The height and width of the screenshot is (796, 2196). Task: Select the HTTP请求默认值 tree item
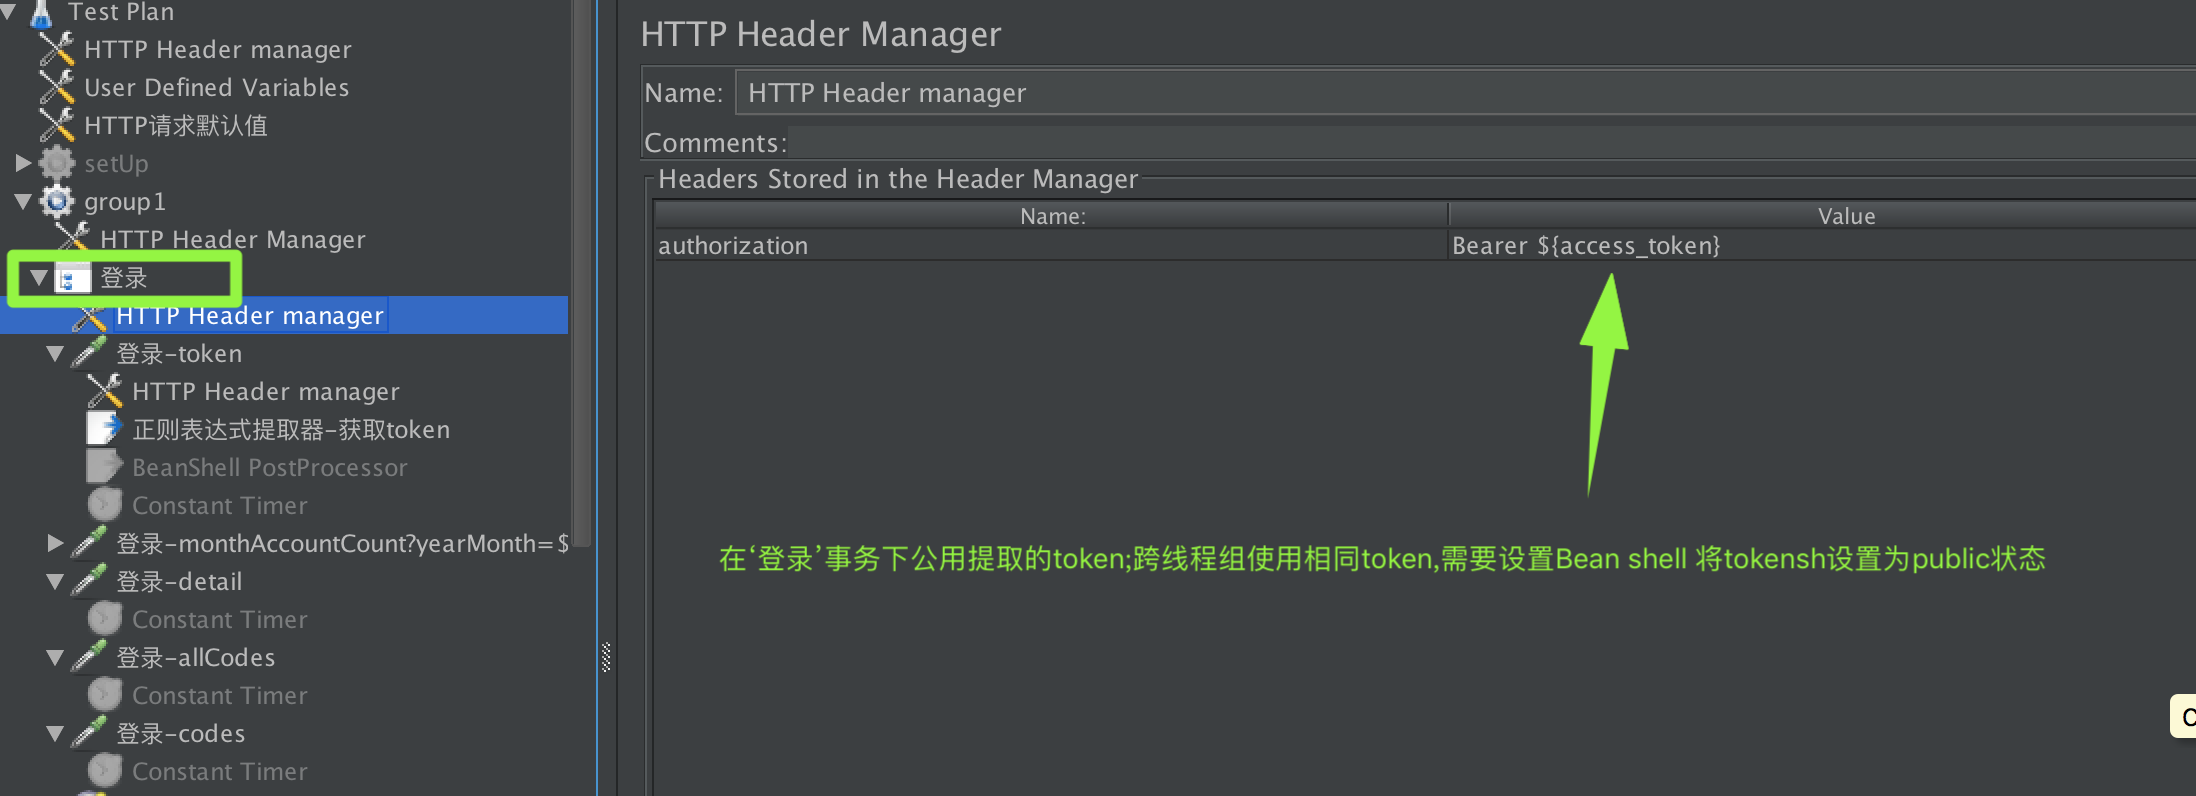click(176, 125)
